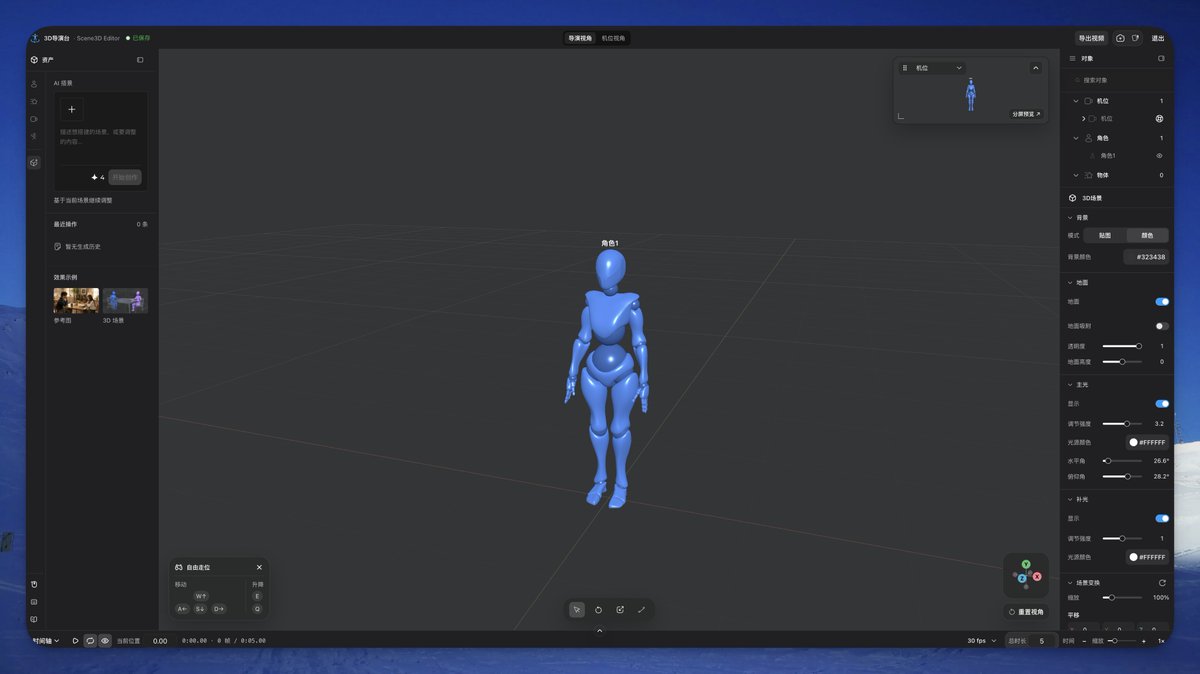The image size is (1200, 674).
Task: Click the 搜索对象 search field
Action: point(1117,80)
